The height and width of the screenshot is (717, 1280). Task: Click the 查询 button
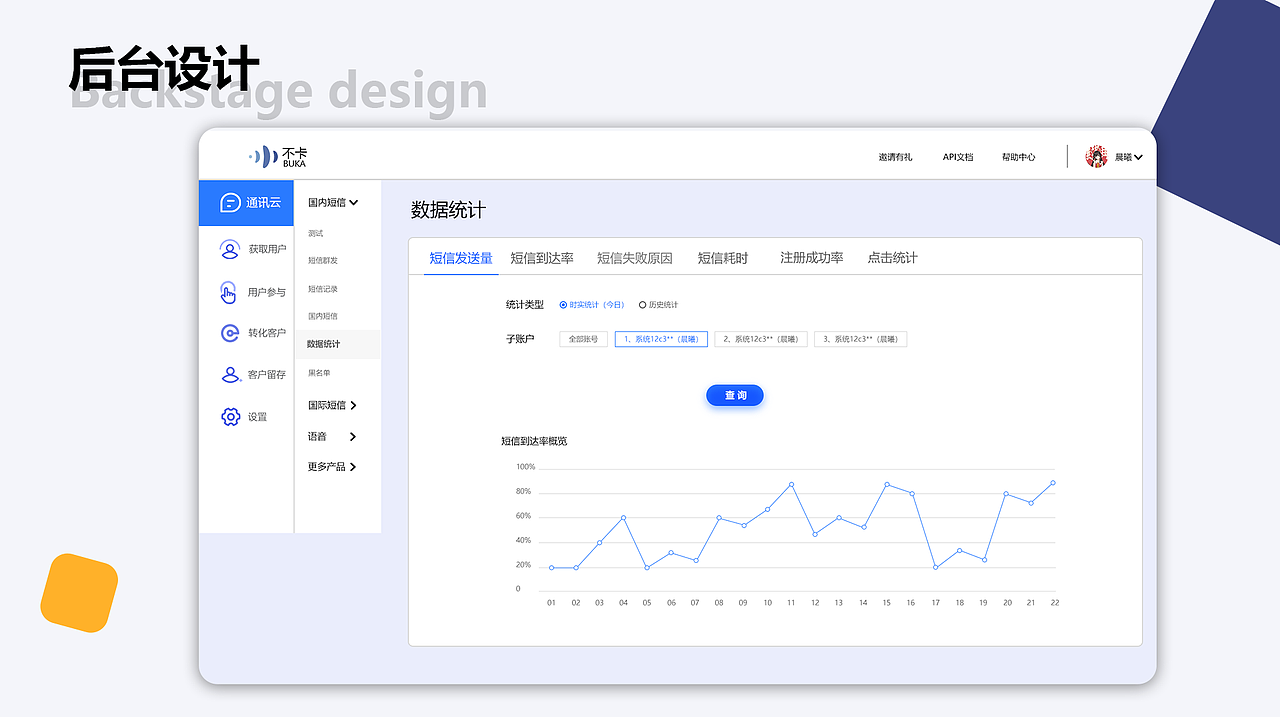point(734,395)
